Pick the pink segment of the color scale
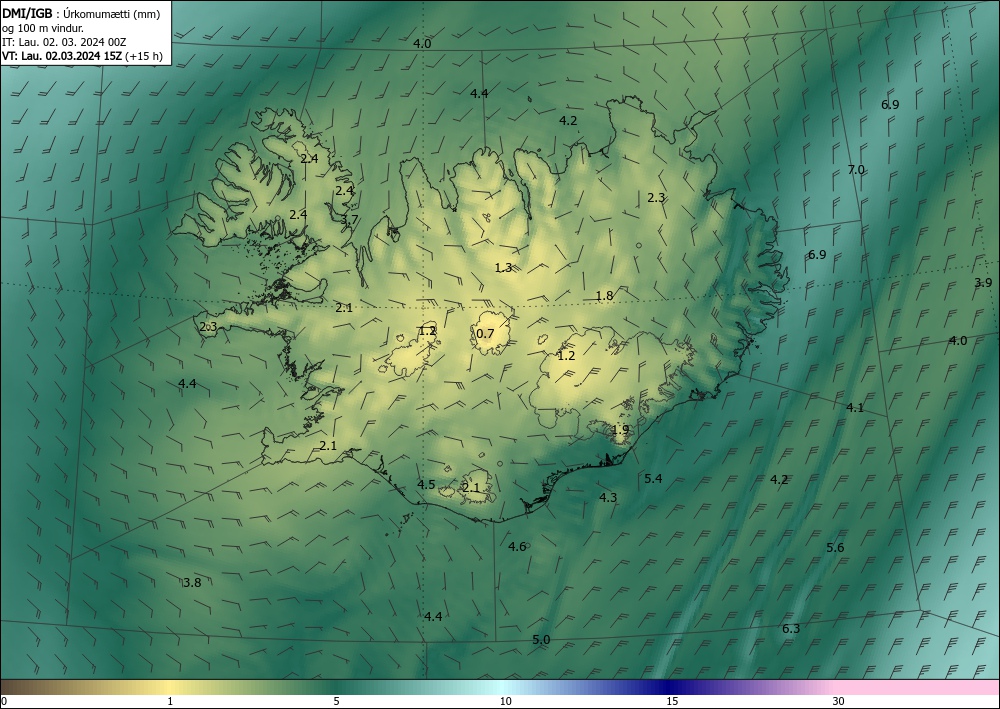The width and height of the screenshot is (1000, 709). pyautogui.click(x=918, y=687)
